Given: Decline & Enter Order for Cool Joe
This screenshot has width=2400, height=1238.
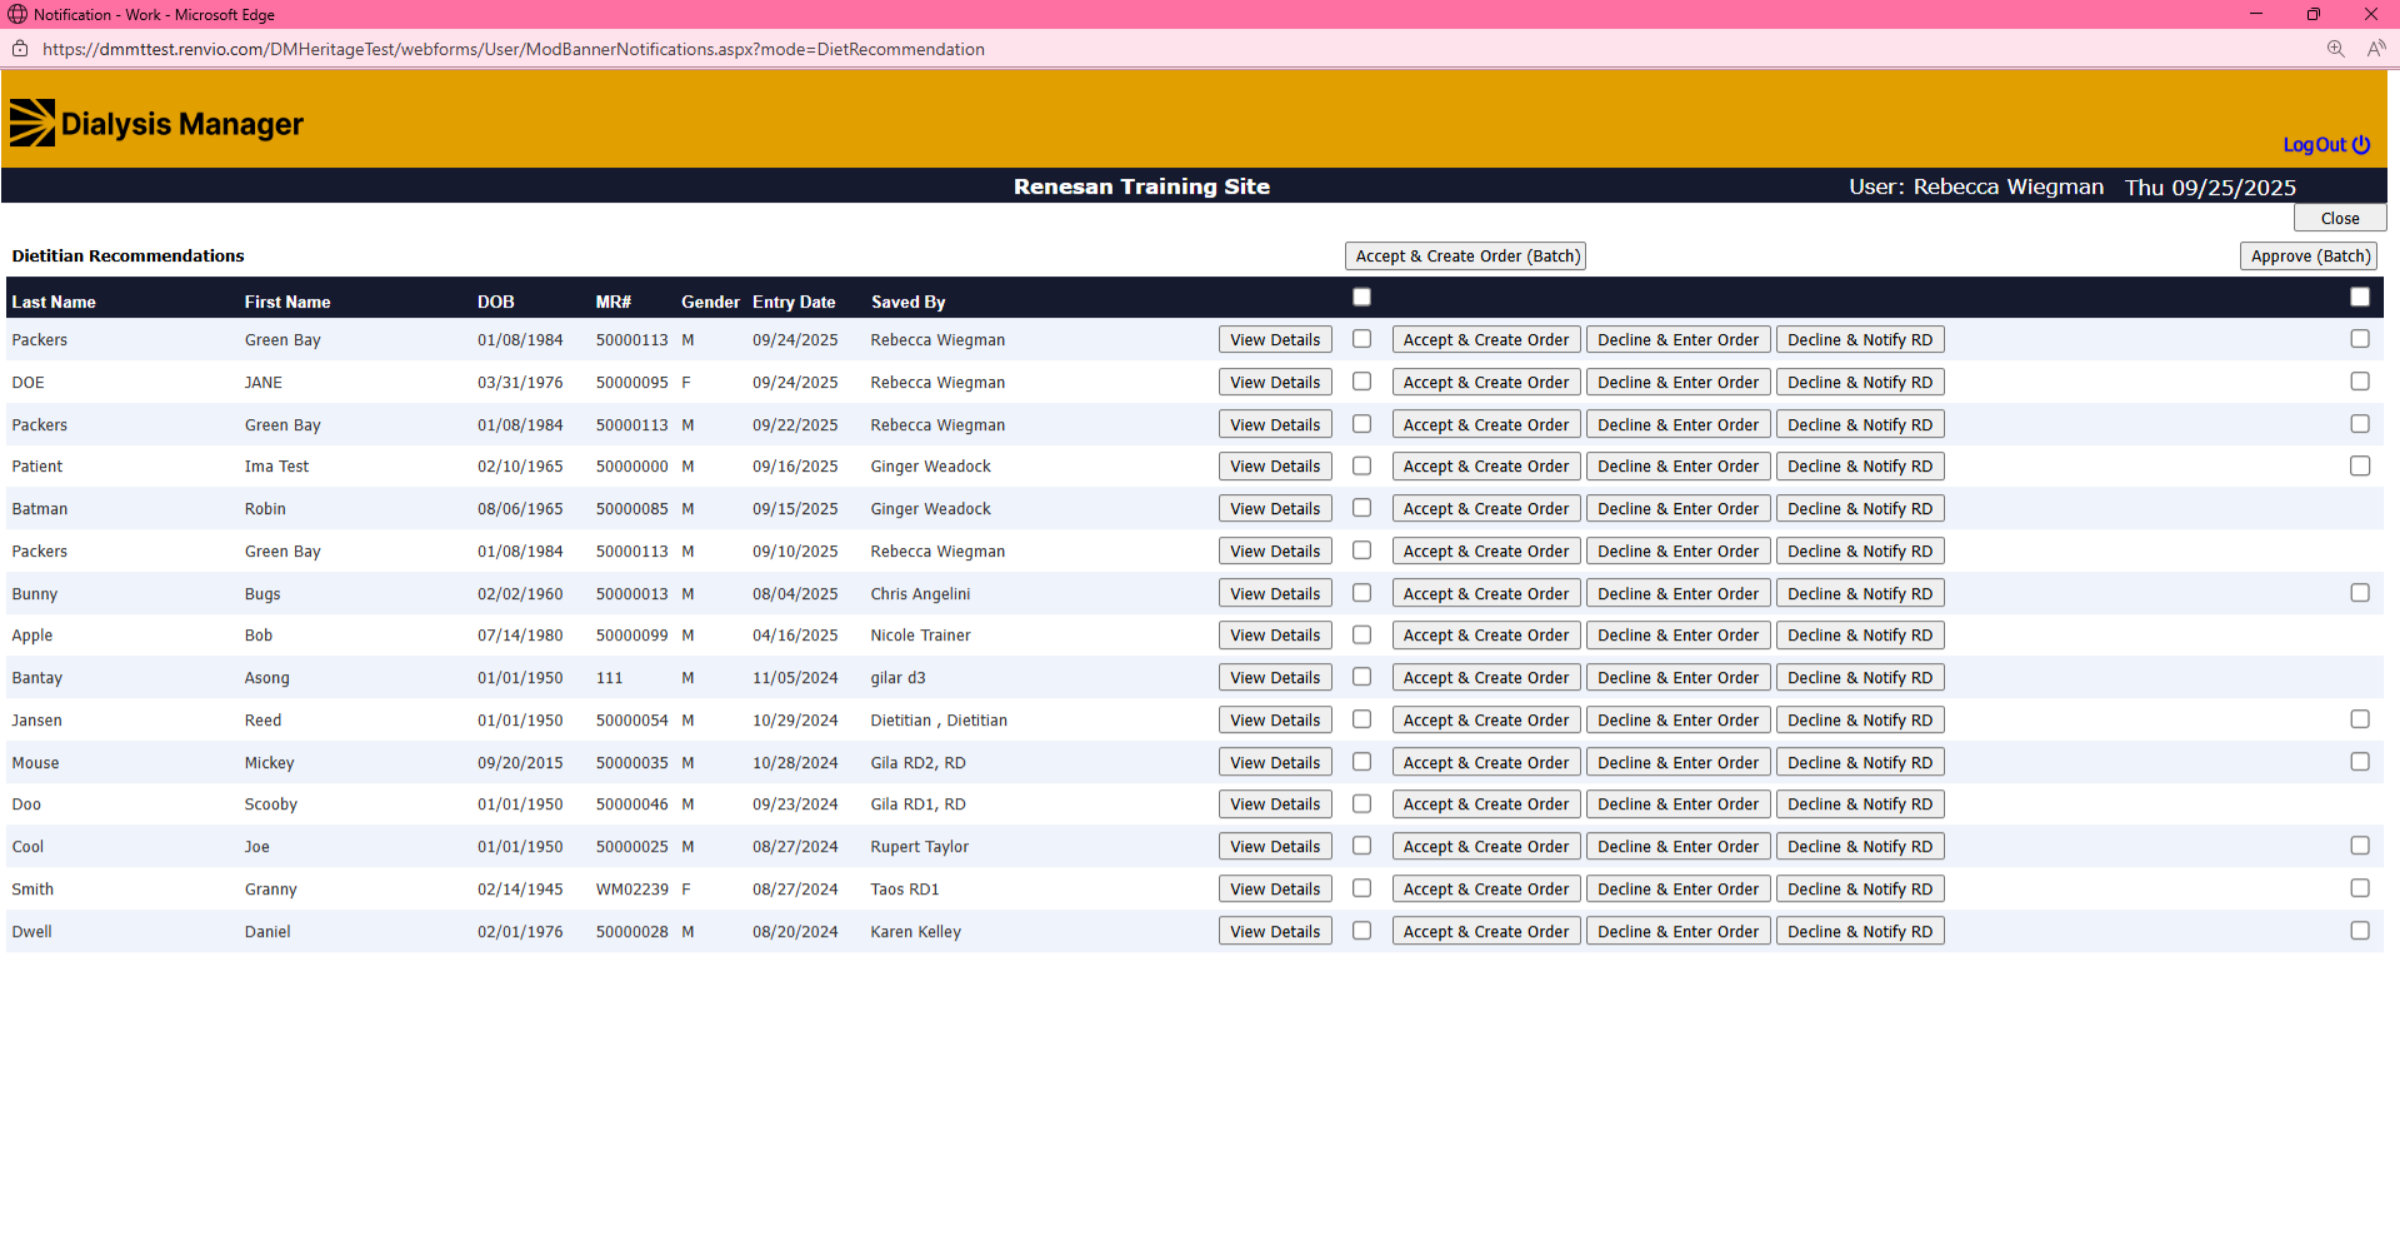Looking at the screenshot, I should click(x=1678, y=847).
